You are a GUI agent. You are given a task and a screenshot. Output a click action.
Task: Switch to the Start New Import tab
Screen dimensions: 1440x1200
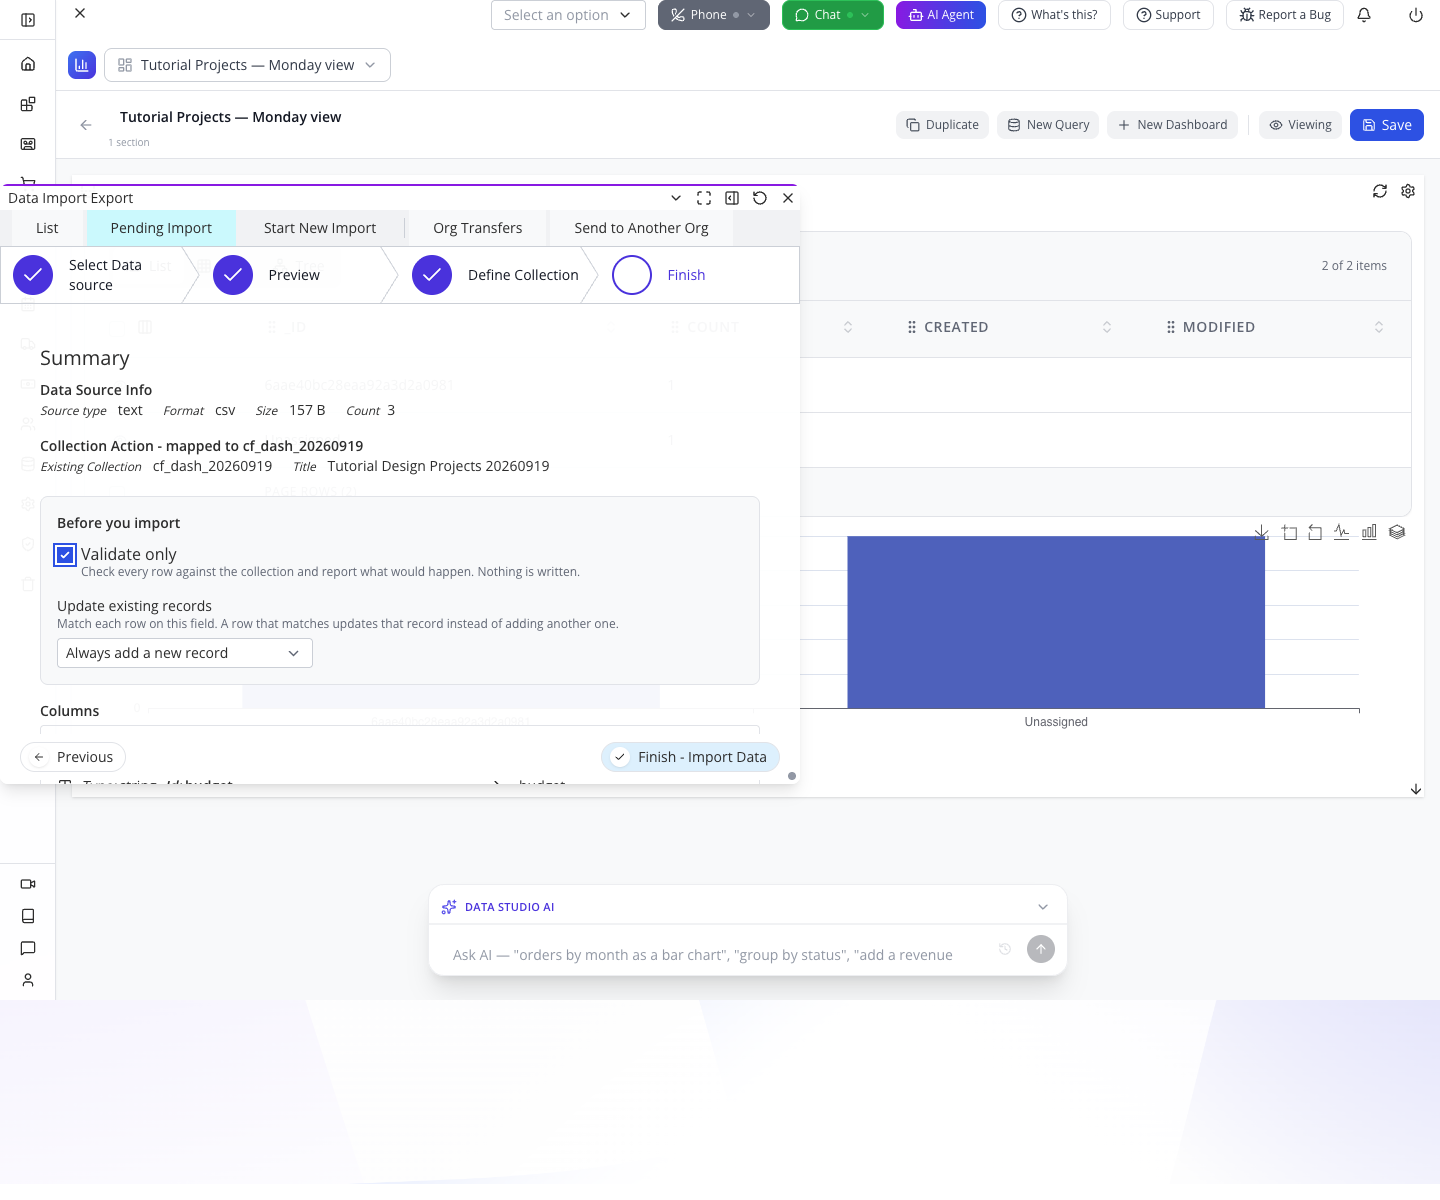coord(320,228)
